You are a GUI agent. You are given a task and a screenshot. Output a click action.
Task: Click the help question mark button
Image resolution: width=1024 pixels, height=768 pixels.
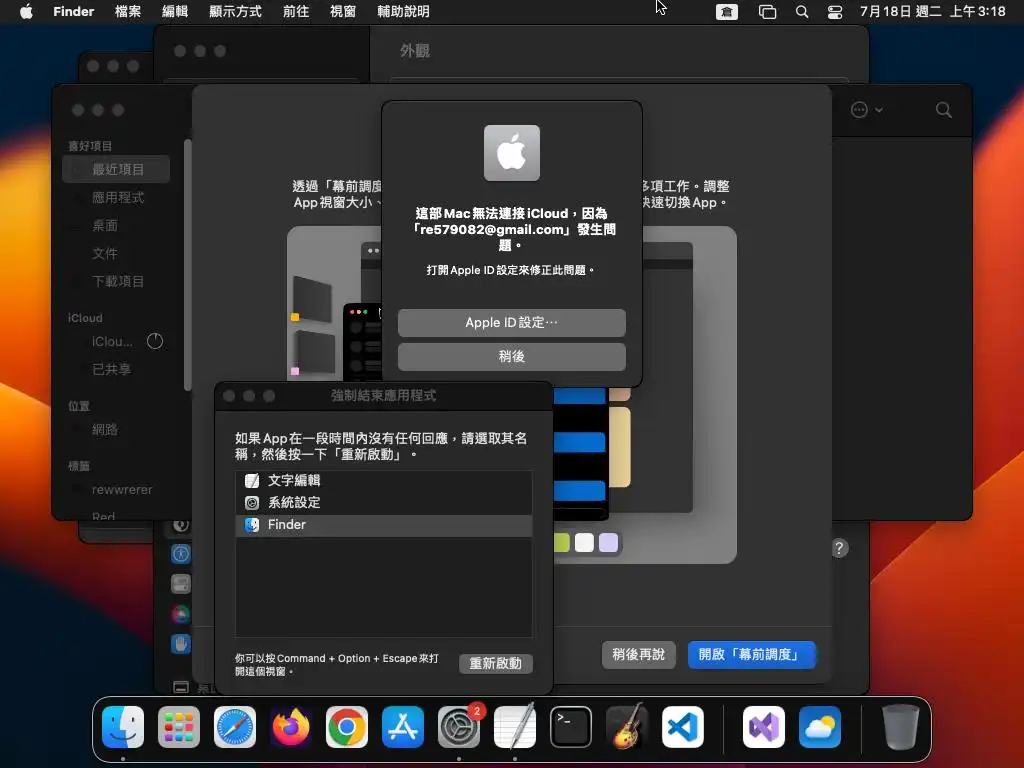tap(840, 548)
